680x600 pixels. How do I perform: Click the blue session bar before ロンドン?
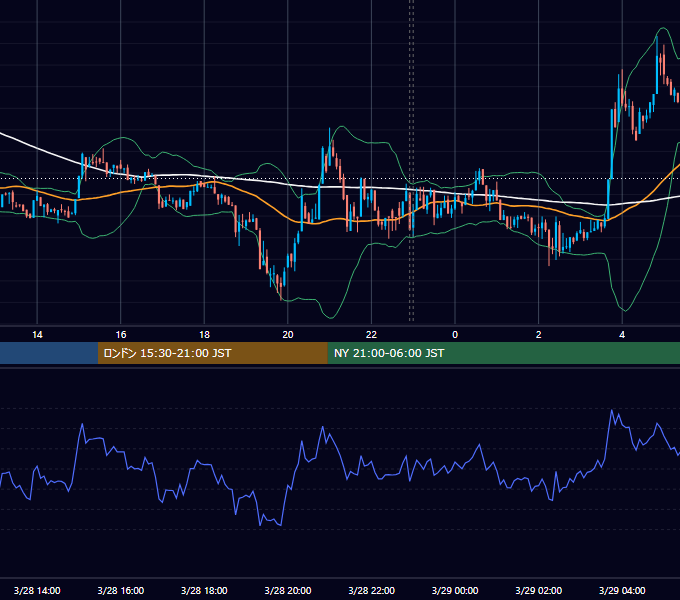coord(49,353)
